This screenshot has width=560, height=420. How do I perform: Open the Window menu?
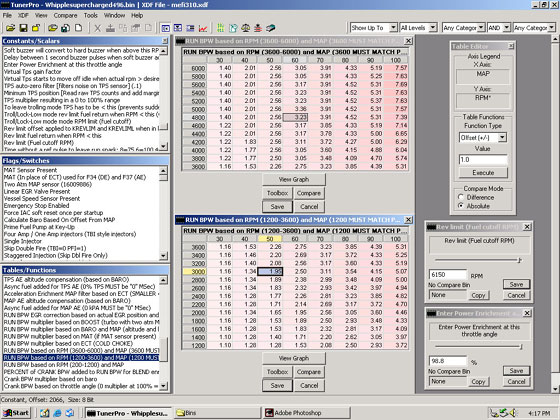(114, 15)
